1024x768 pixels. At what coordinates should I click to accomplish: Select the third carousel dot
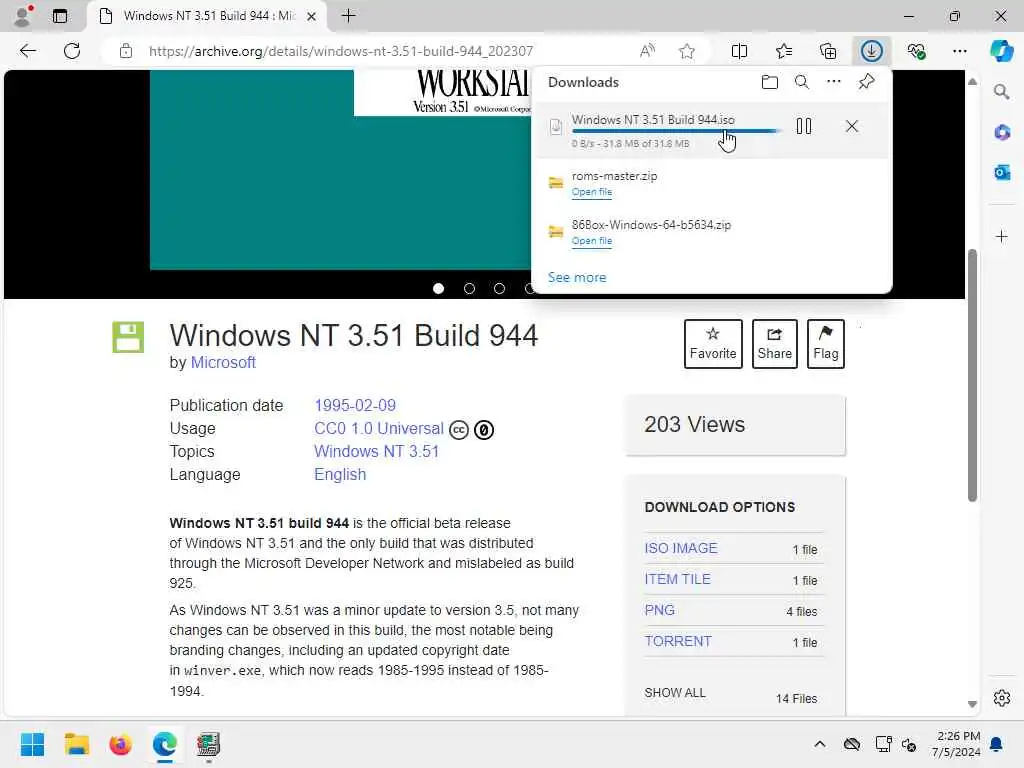(499, 289)
